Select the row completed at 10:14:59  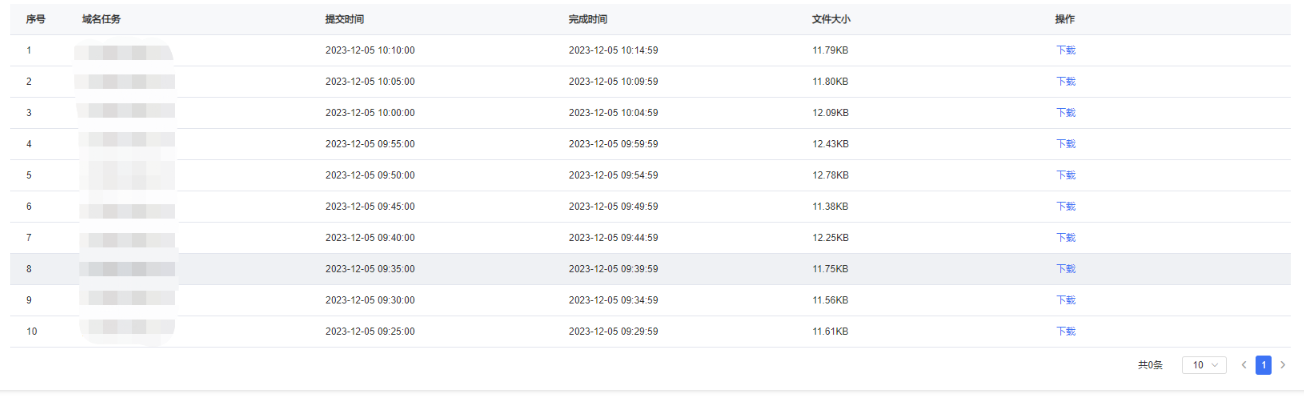tap(650, 50)
